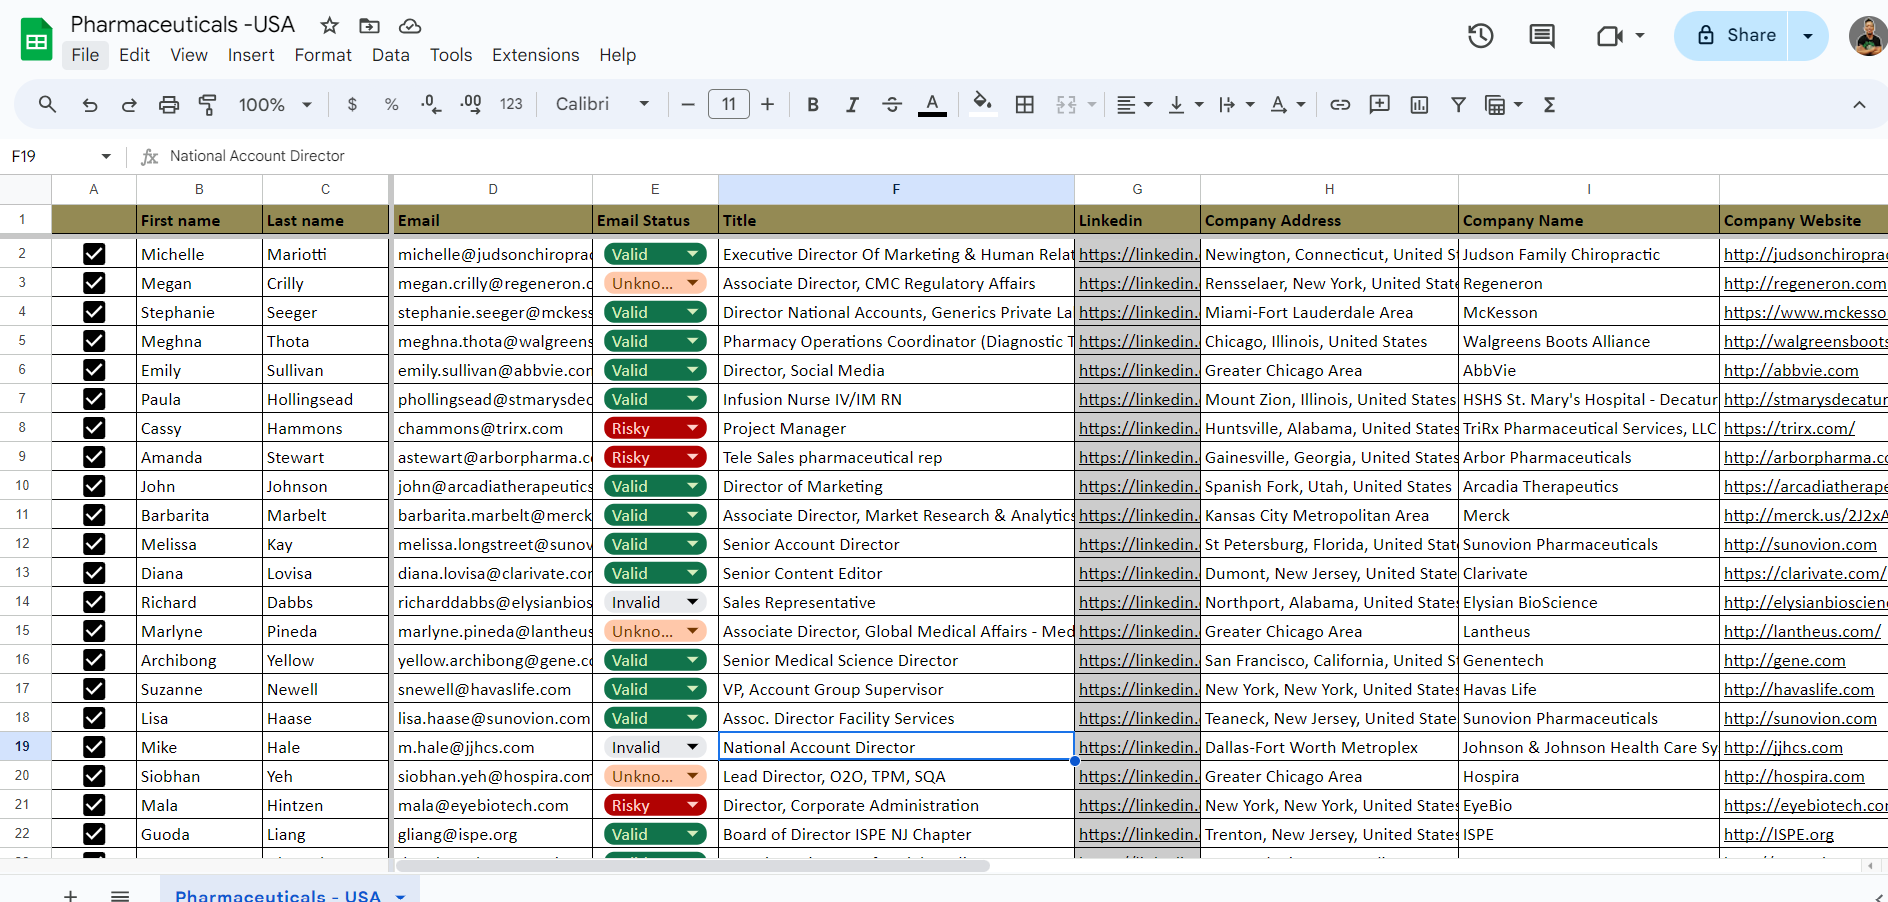Expand the Share options arrow

point(1808,36)
